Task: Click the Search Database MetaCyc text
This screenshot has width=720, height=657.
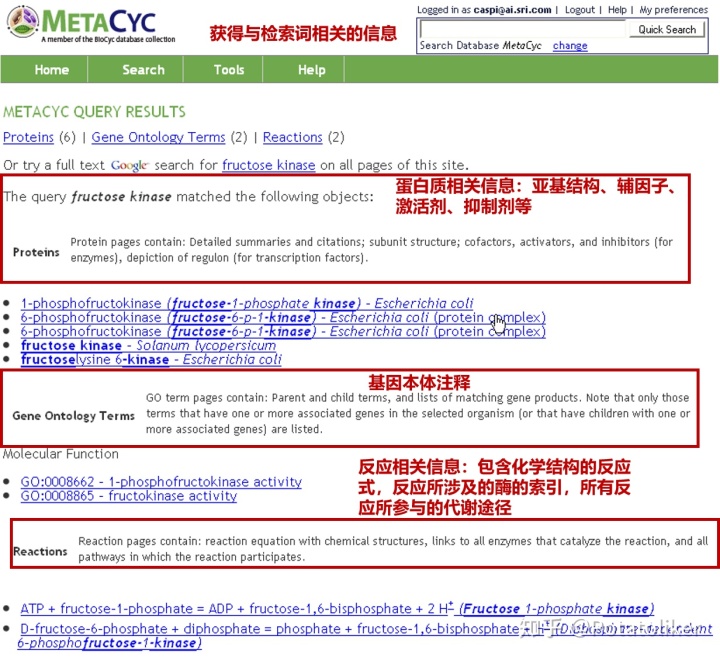Action: tap(480, 45)
